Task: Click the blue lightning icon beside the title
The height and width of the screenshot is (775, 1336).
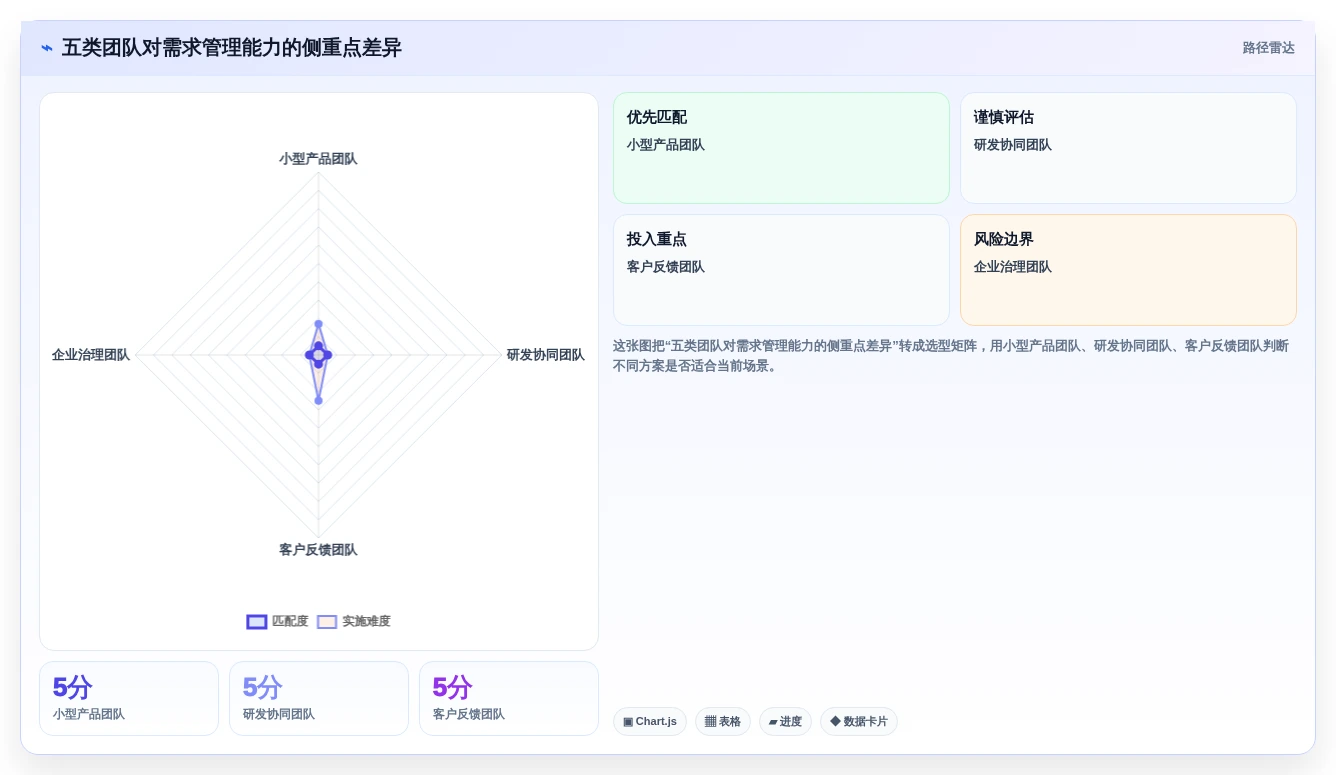Action: (47, 48)
